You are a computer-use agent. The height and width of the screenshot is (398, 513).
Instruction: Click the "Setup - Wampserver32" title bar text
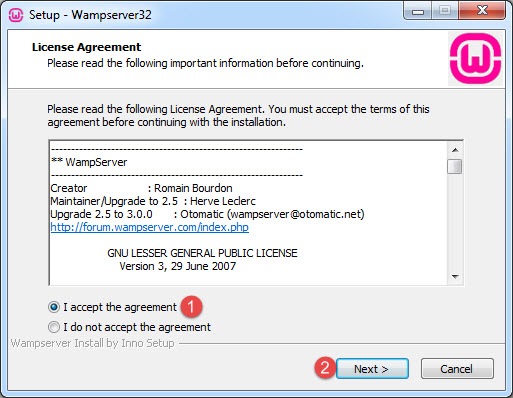90,15
